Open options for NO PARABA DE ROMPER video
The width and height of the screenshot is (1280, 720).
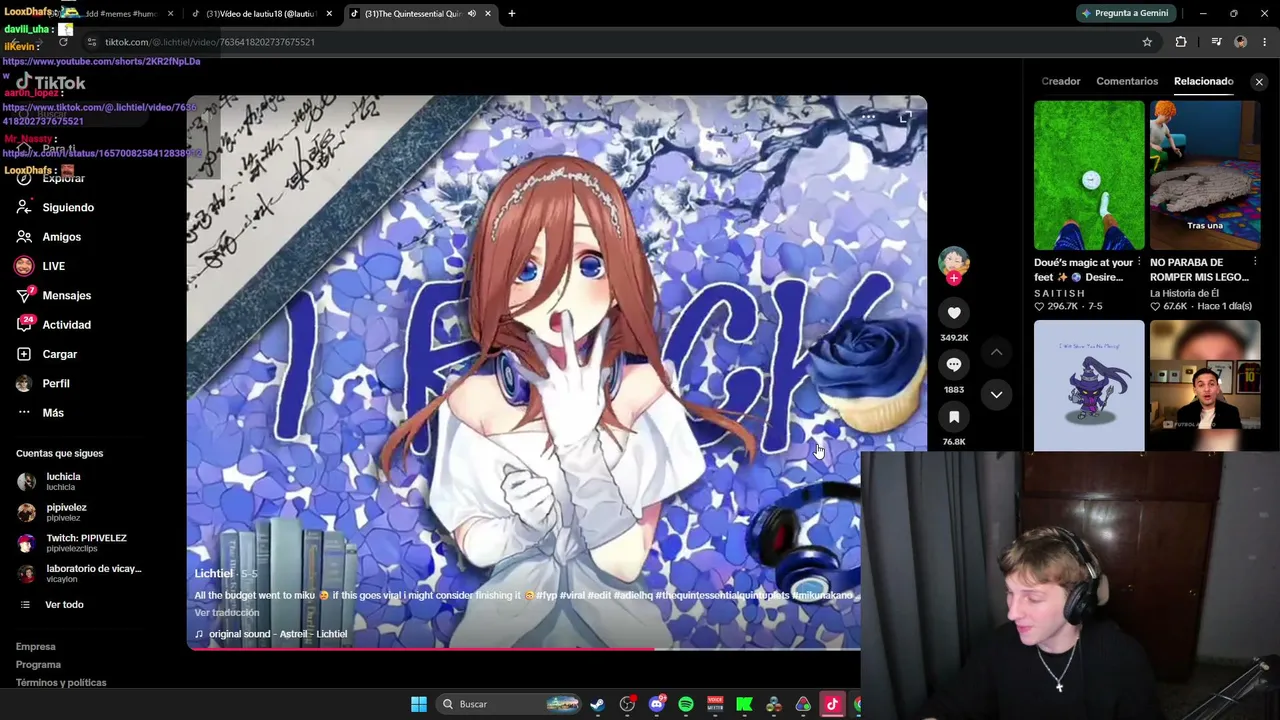click(1255, 262)
